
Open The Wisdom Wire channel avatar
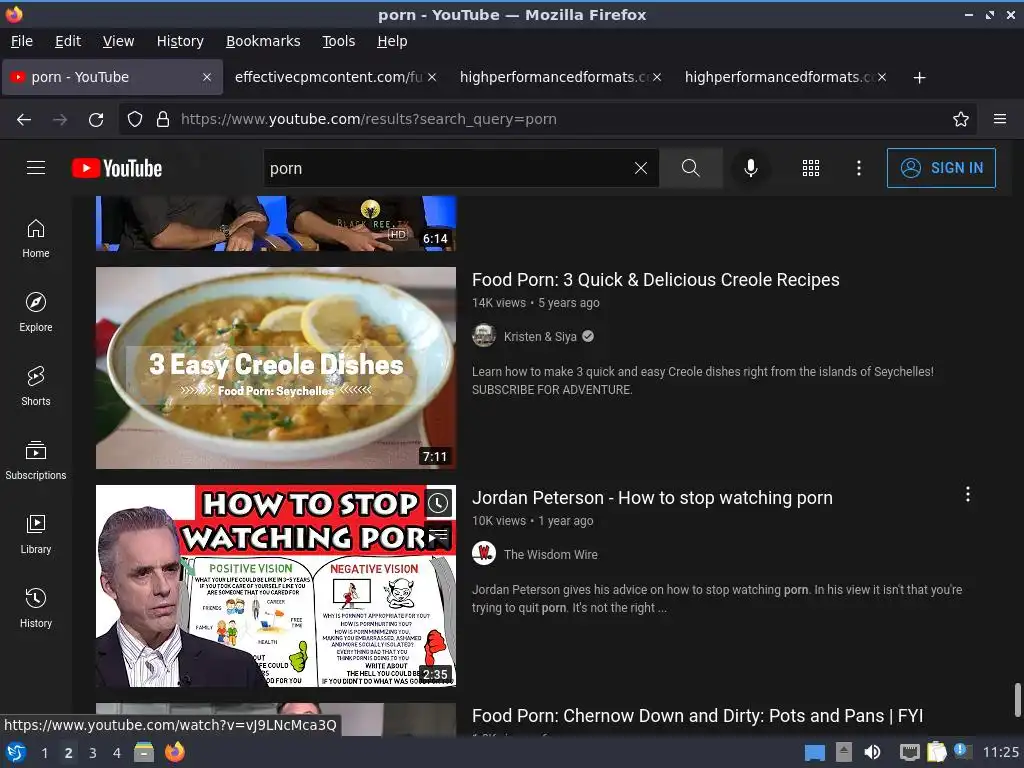[484, 554]
